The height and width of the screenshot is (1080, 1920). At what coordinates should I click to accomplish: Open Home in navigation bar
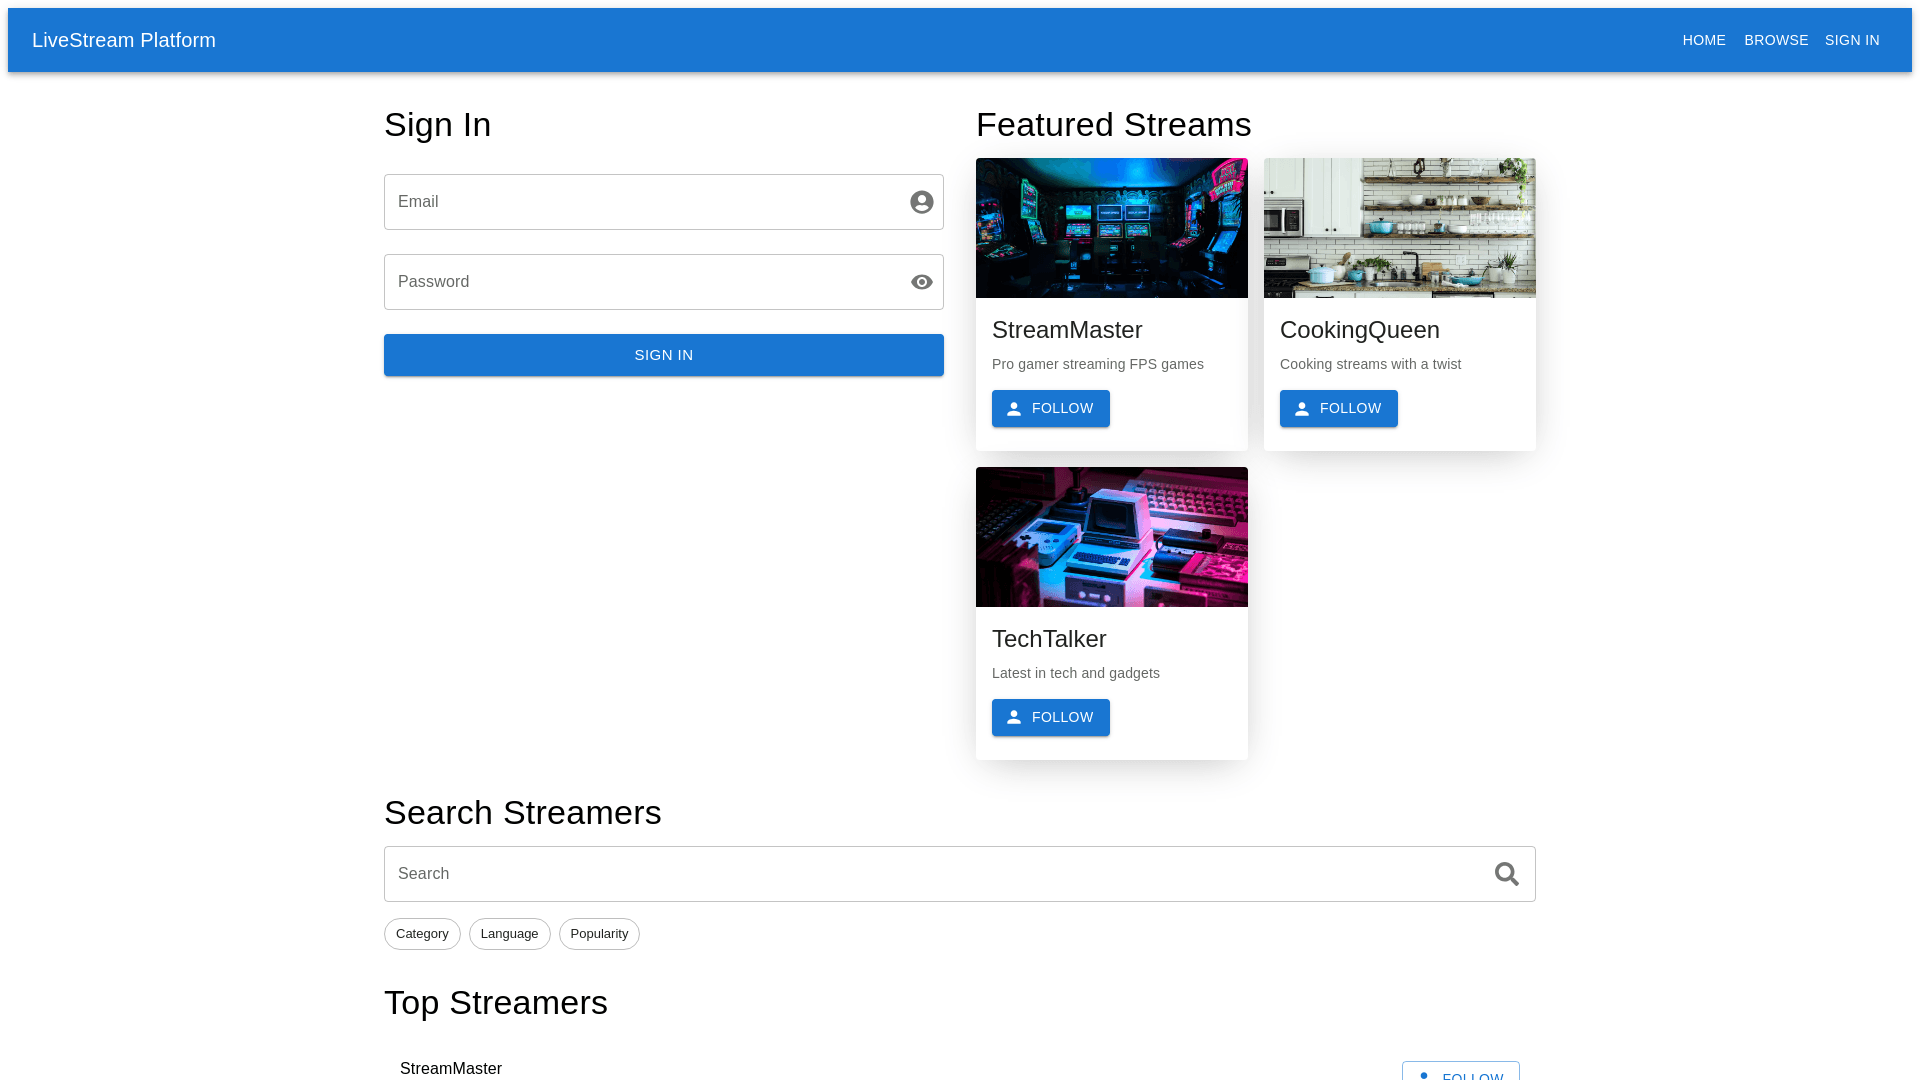coord(1704,40)
